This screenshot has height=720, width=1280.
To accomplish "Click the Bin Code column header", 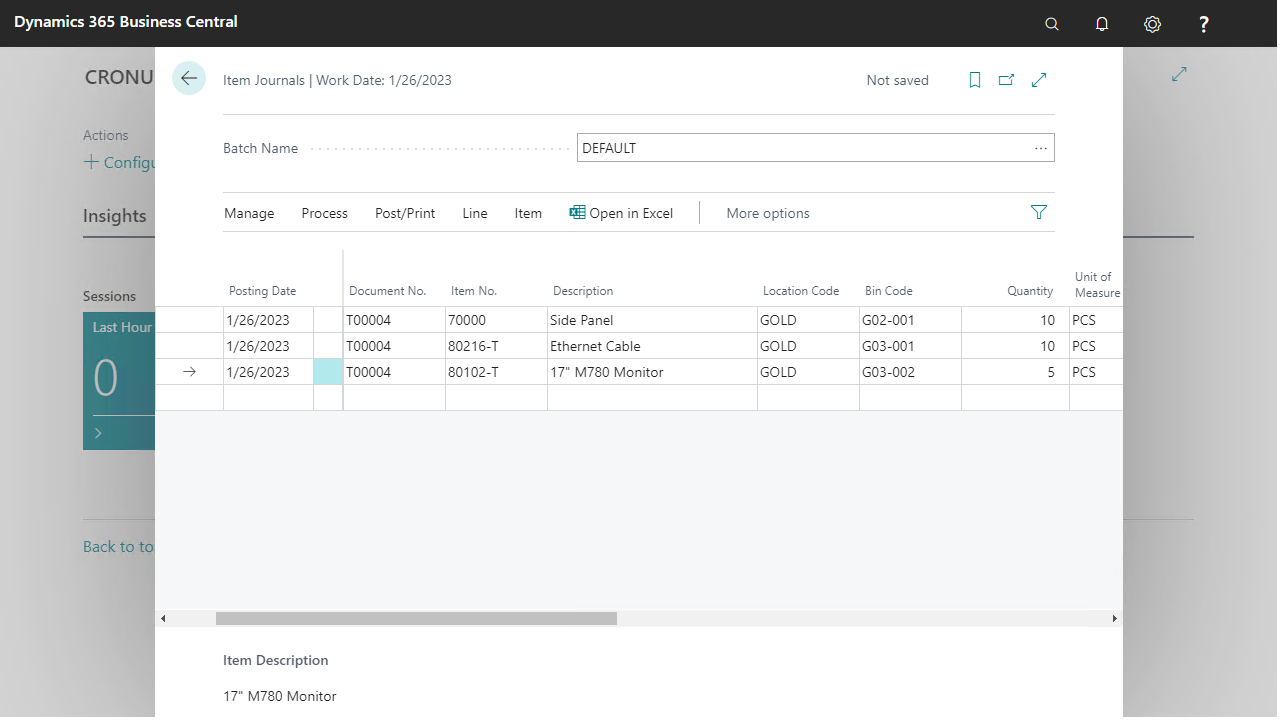I will (x=889, y=291).
